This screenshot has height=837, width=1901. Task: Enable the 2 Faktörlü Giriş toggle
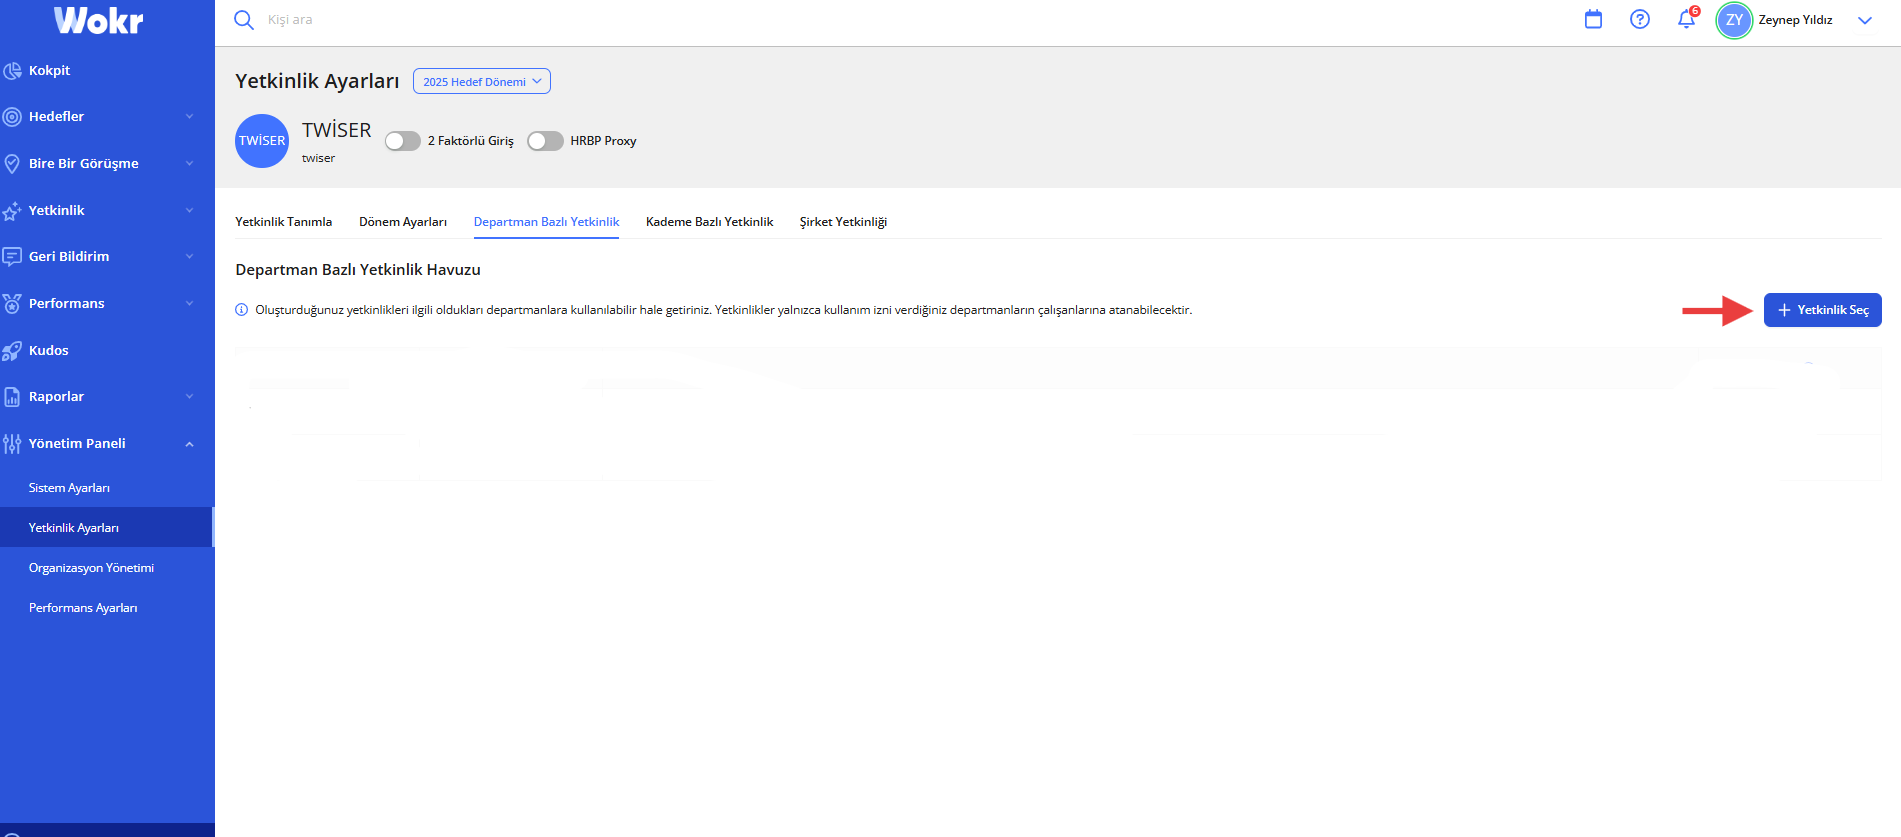tap(403, 141)
